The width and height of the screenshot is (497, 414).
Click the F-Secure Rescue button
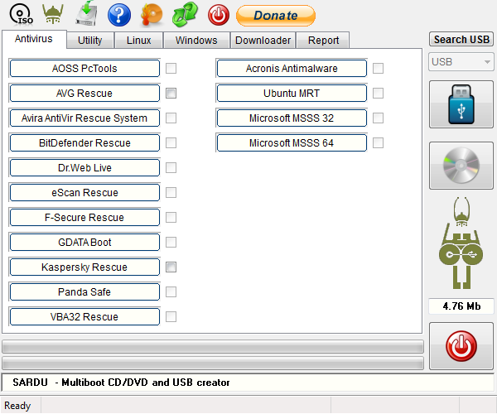pyautogui.click(x=85, y=217)
